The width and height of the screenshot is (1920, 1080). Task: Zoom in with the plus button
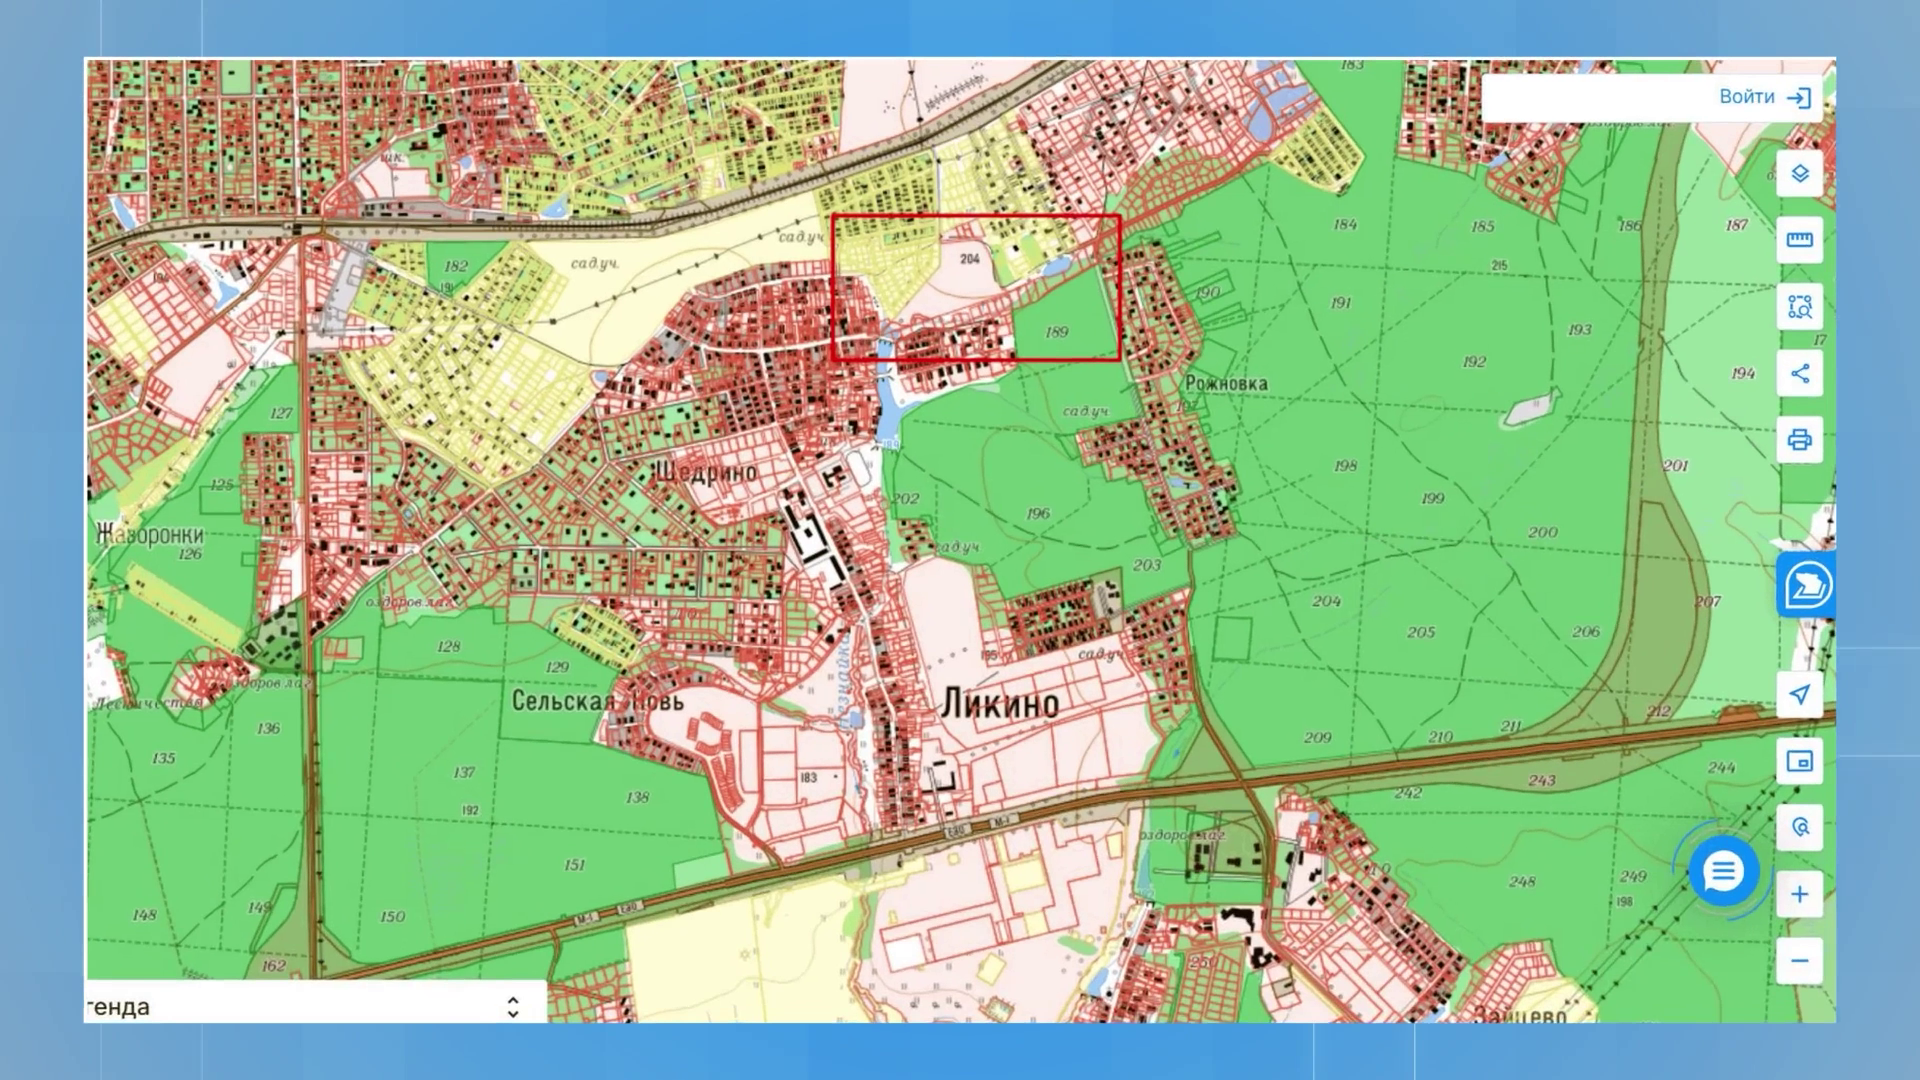tap(1799, 894)
